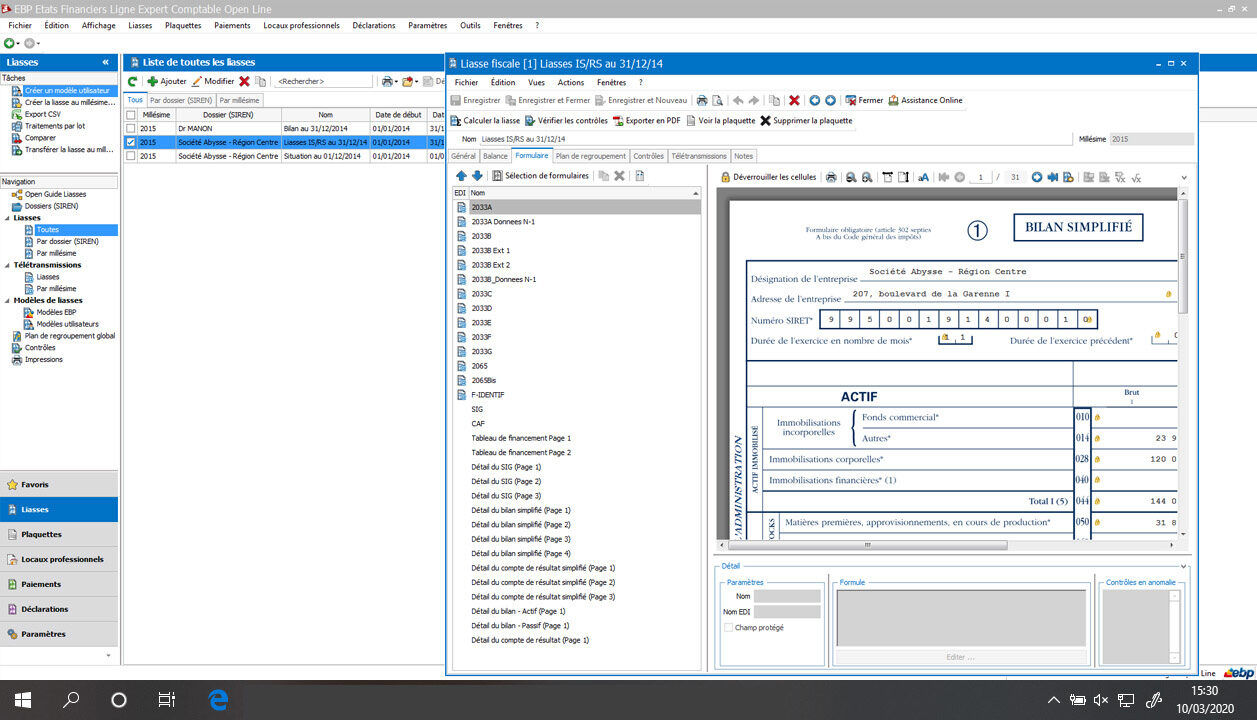This screenshot has height=720, width=1257.
Task: Refresh the liasses list with green arrow
Action: [132, 81]
